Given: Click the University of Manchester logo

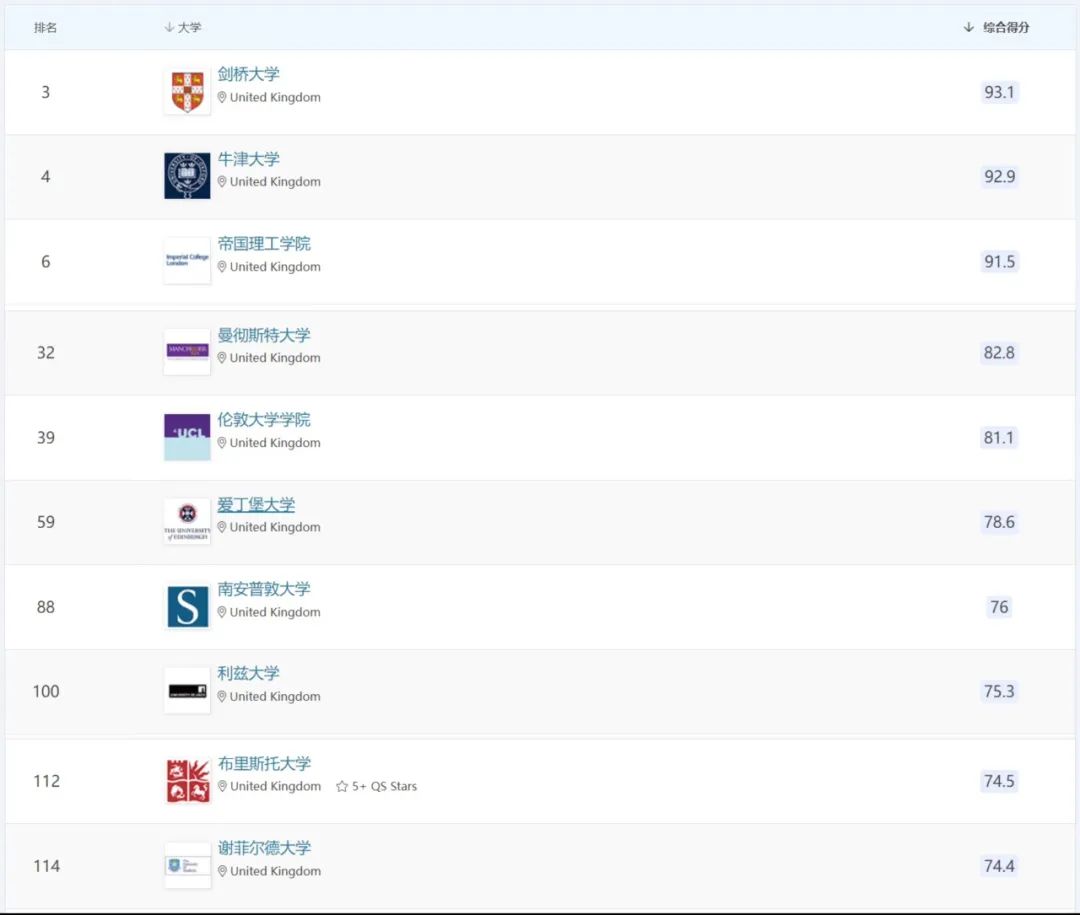Looking at the screenshot, I should (187, 351).
